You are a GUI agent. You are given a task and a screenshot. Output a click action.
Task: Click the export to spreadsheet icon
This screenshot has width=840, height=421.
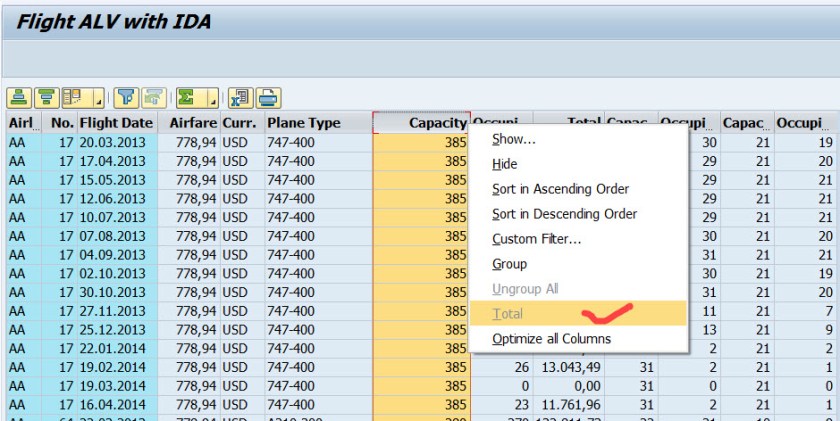point(240,98)
